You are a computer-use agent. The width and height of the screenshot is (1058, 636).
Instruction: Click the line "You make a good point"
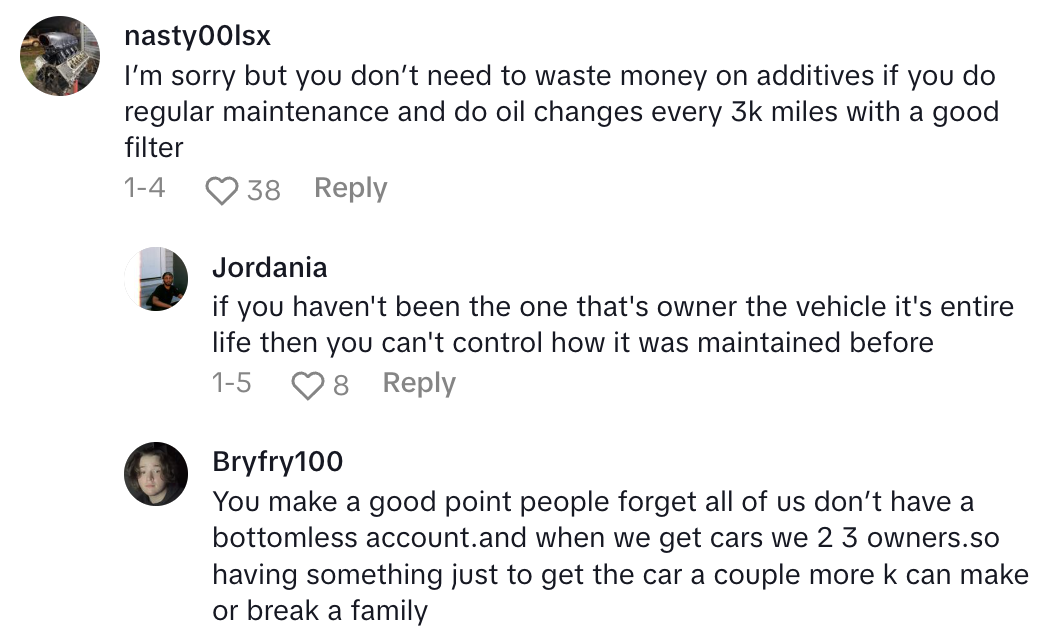(x=592, y=500)
